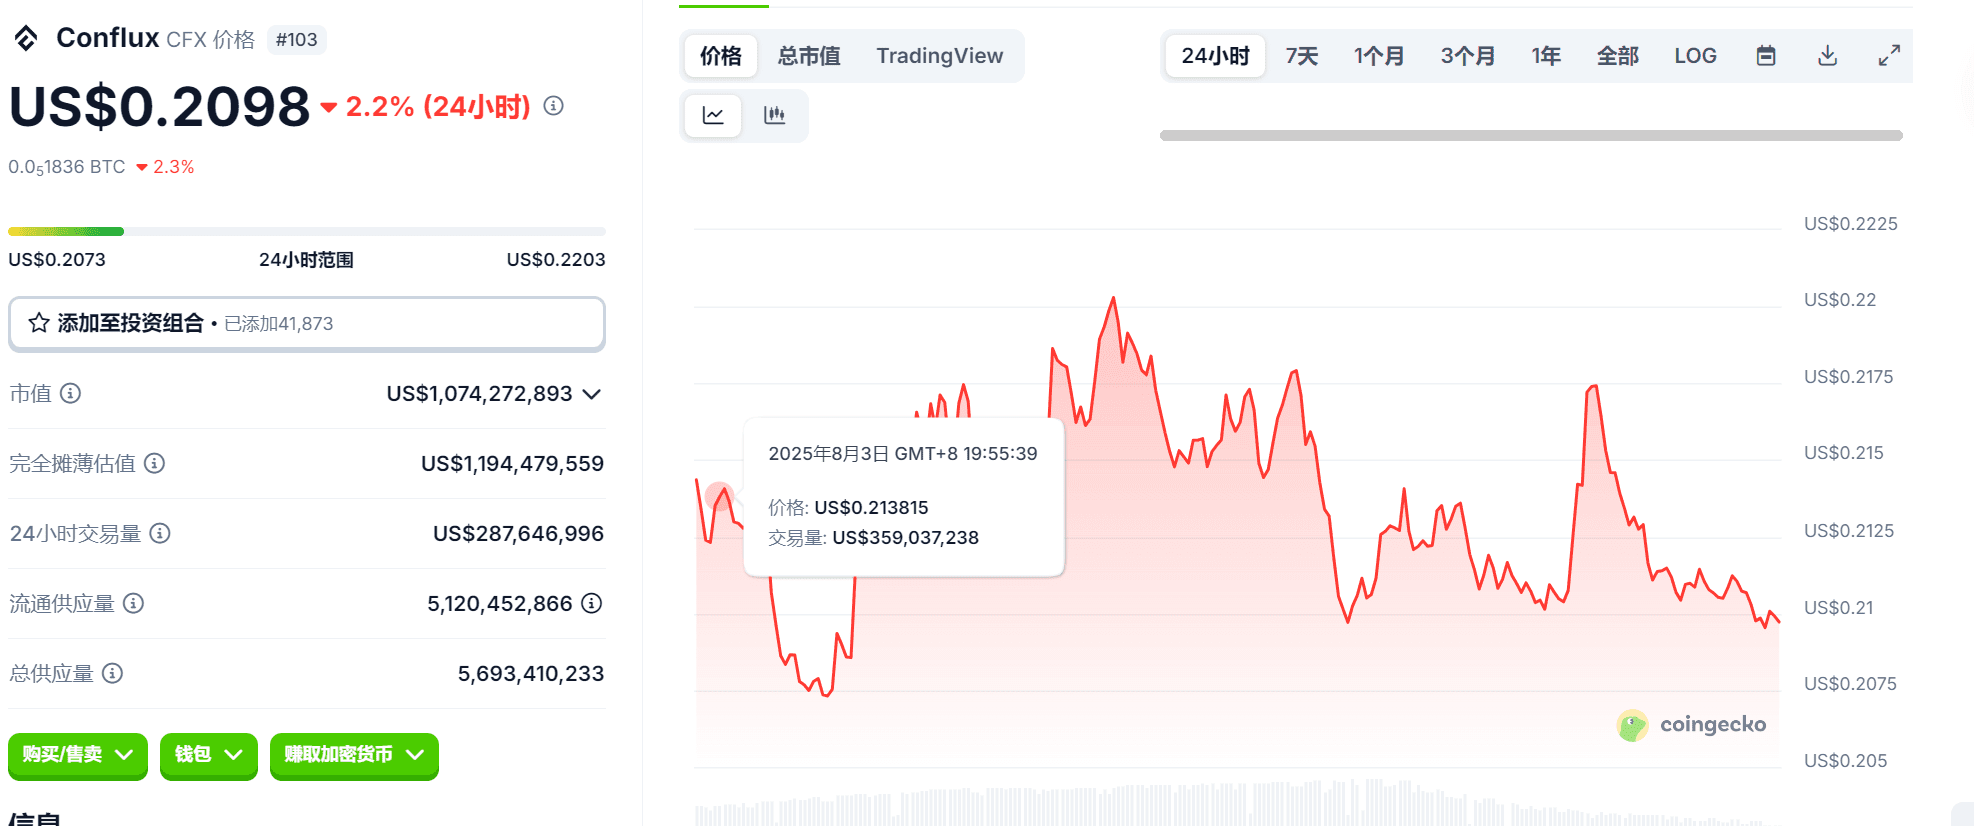This screenshot has width=1974, height=826.
Task: Expand chart to fullscreen
Action: 1888,56
